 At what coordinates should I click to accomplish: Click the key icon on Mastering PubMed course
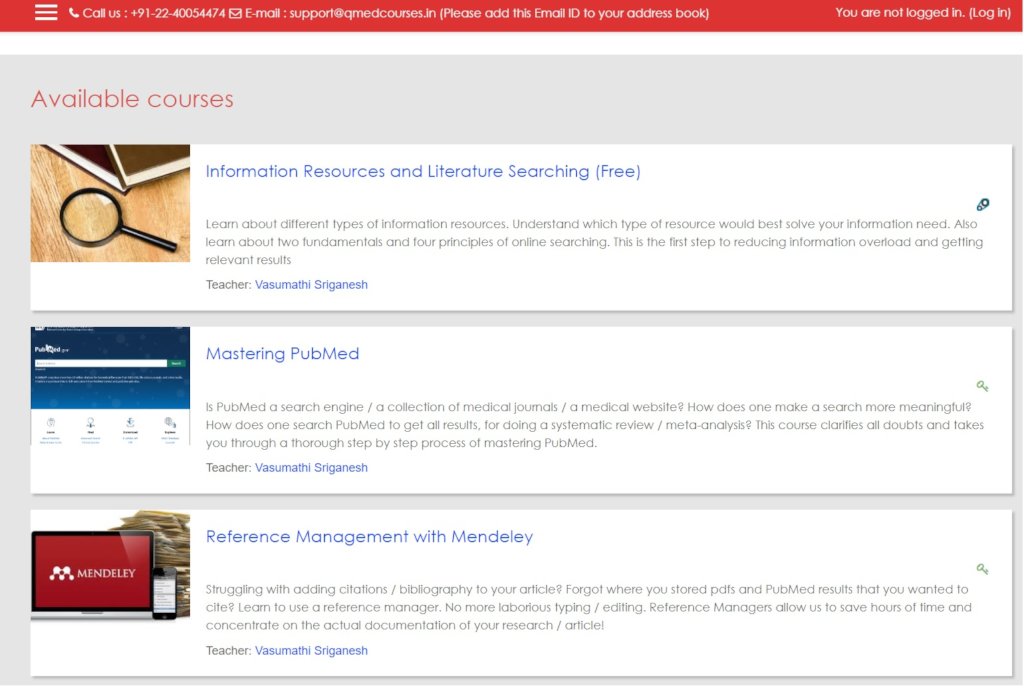pos(982,386)
